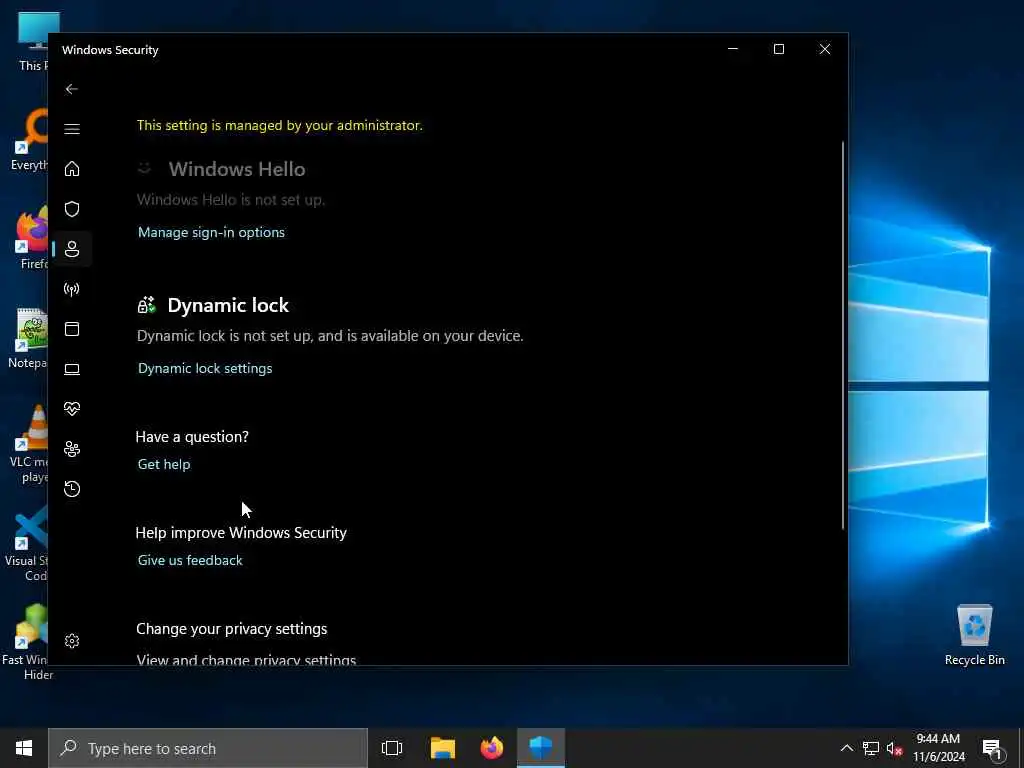Select the Visual Studio Code desktop icon
The height and width of the screenshot is (768, 1024).
26,543
